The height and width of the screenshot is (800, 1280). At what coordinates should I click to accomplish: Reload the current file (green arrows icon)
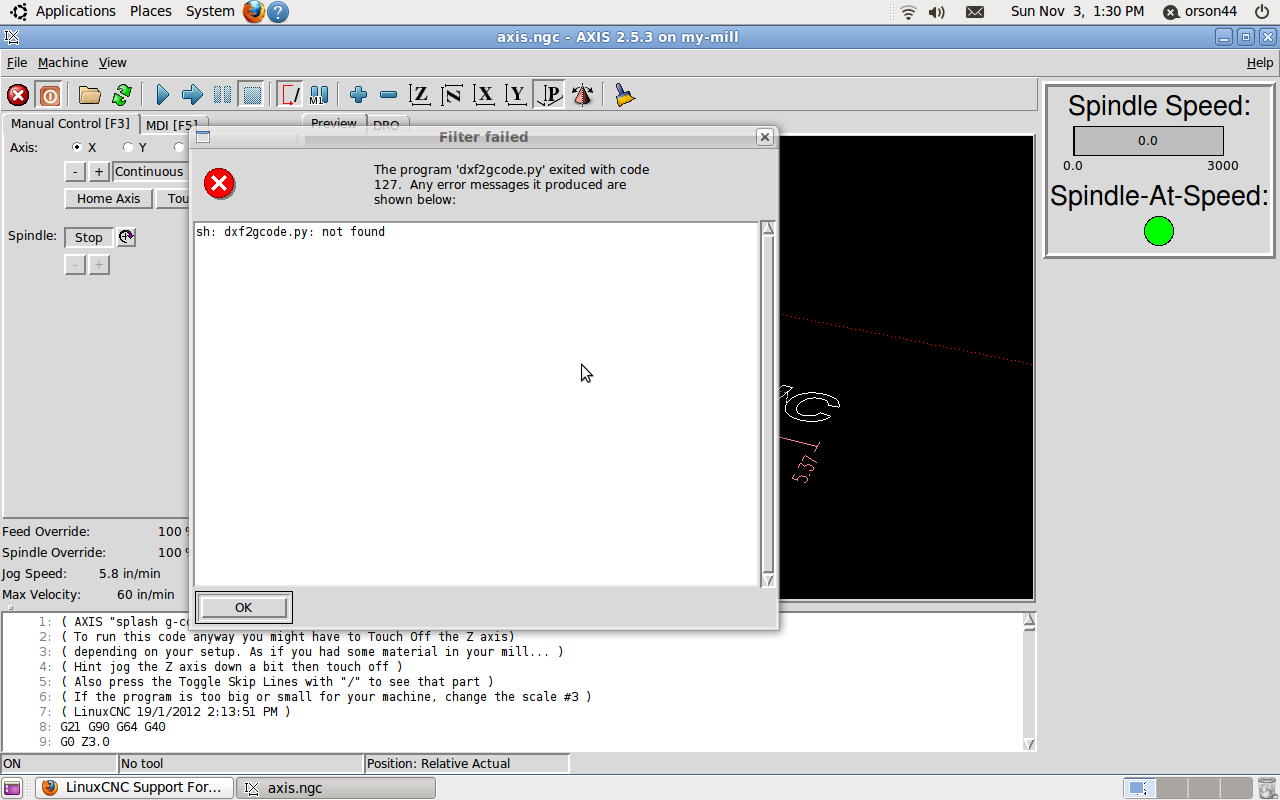pyautogui.click(x=121, y=95)
